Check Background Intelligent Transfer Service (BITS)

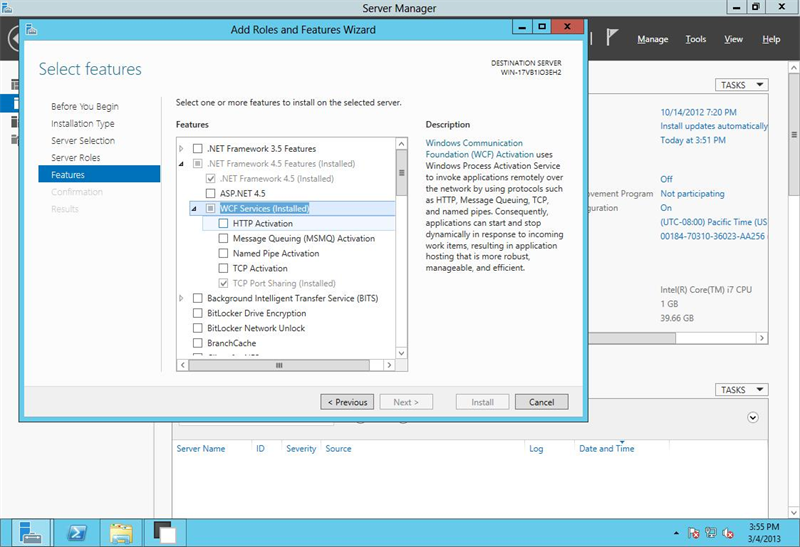(x=197, y=298)
